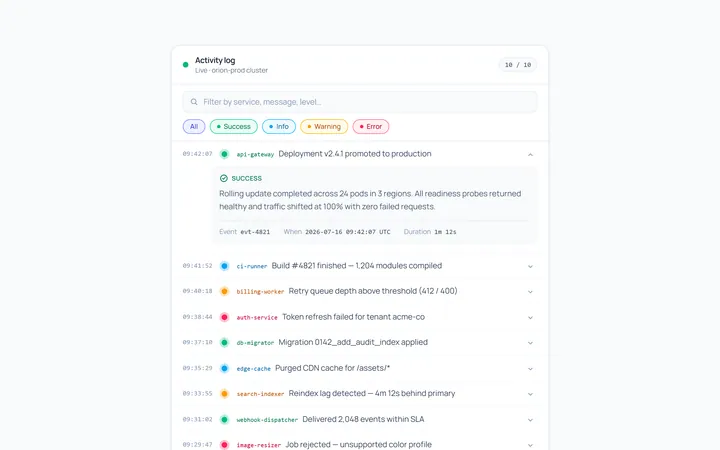Click the duration value 1m 12s
This screenshot has height=450, width=720.
coord(445,232)
